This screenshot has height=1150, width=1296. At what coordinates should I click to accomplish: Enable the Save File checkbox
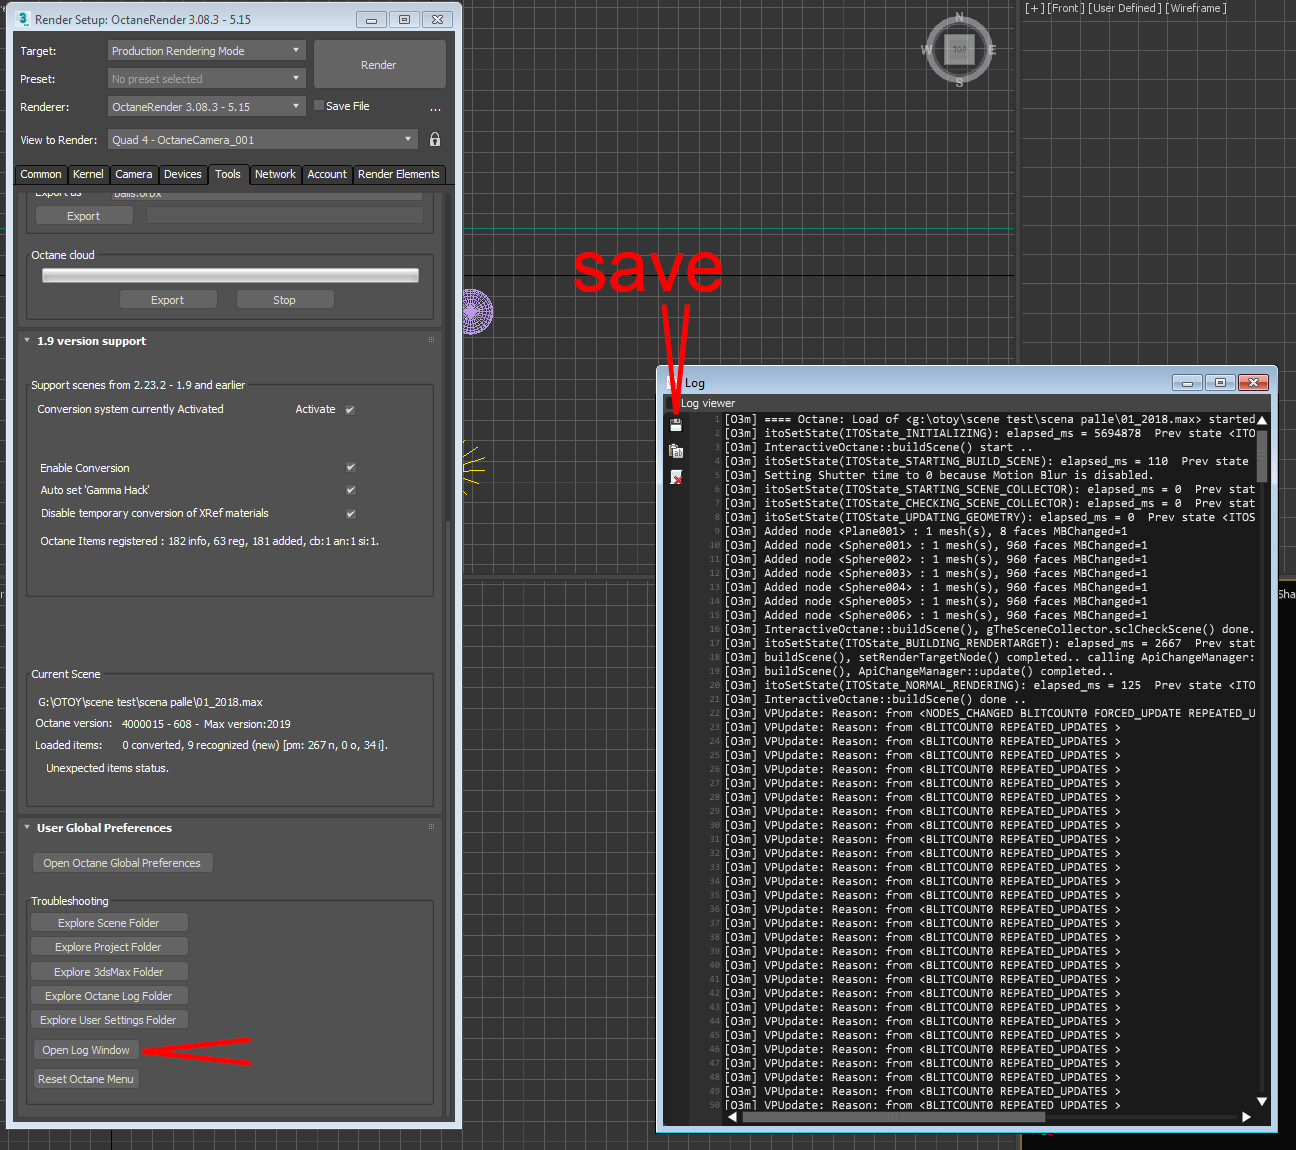[319, 105]
